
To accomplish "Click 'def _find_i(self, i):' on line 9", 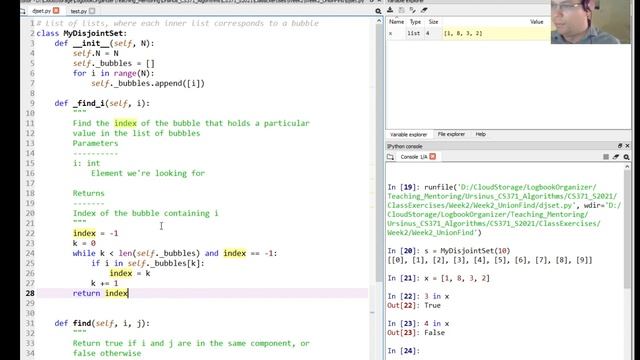I will tap(102, 103).
